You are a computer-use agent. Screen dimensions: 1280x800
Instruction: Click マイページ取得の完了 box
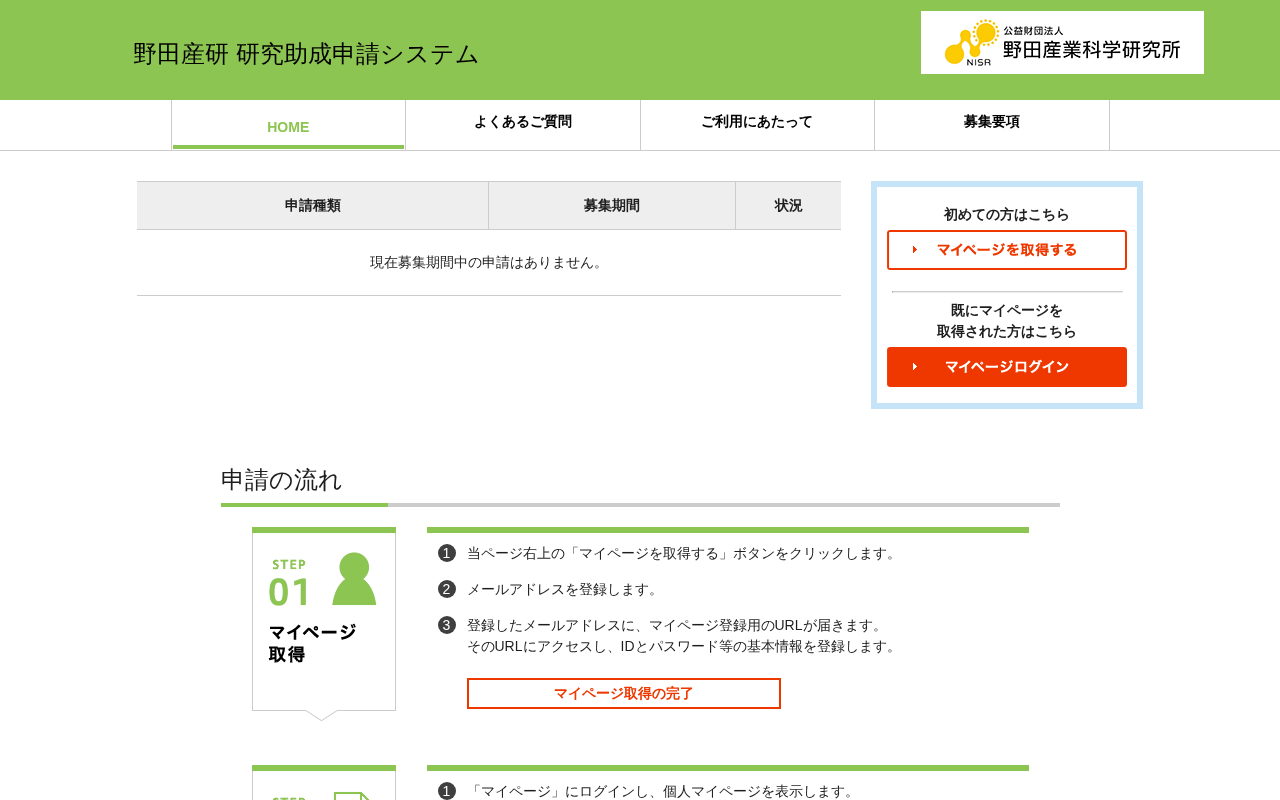624,693
